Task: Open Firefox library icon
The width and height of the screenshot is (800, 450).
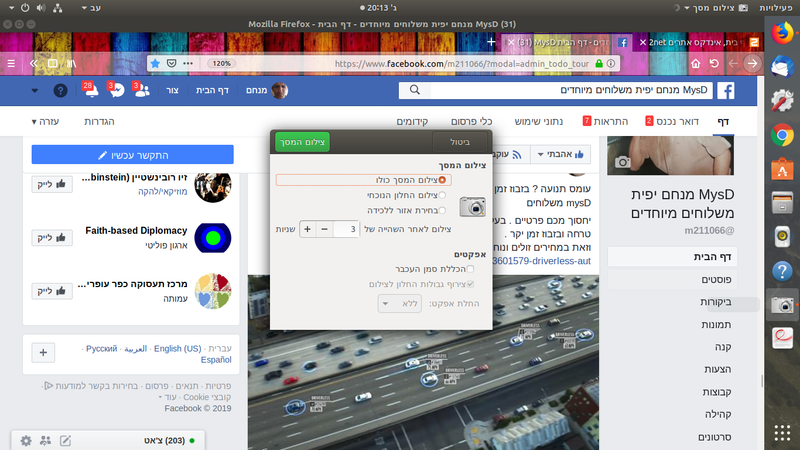Action: coord(71,63)
